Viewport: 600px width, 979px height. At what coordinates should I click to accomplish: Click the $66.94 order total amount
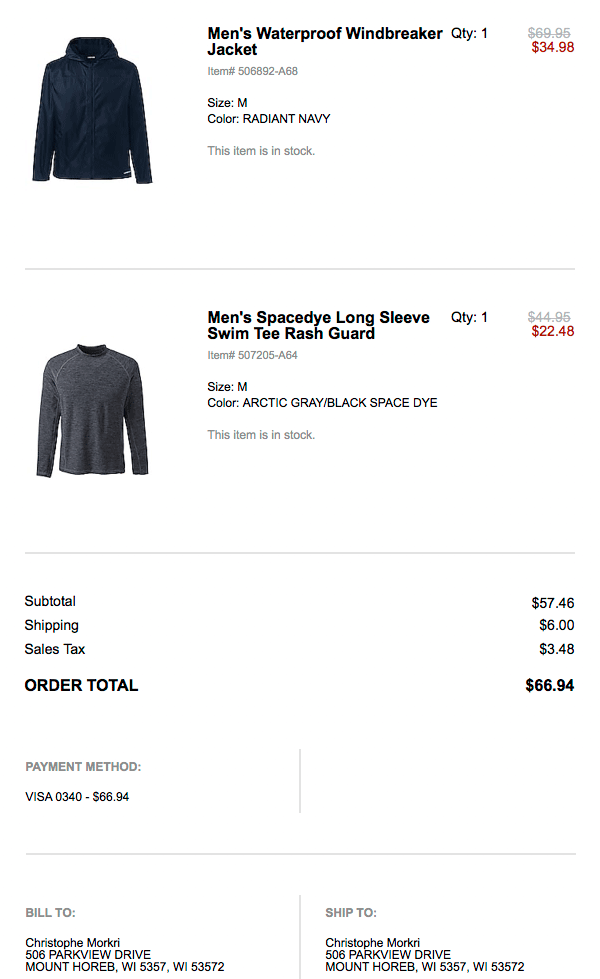[x=549, y=686]
